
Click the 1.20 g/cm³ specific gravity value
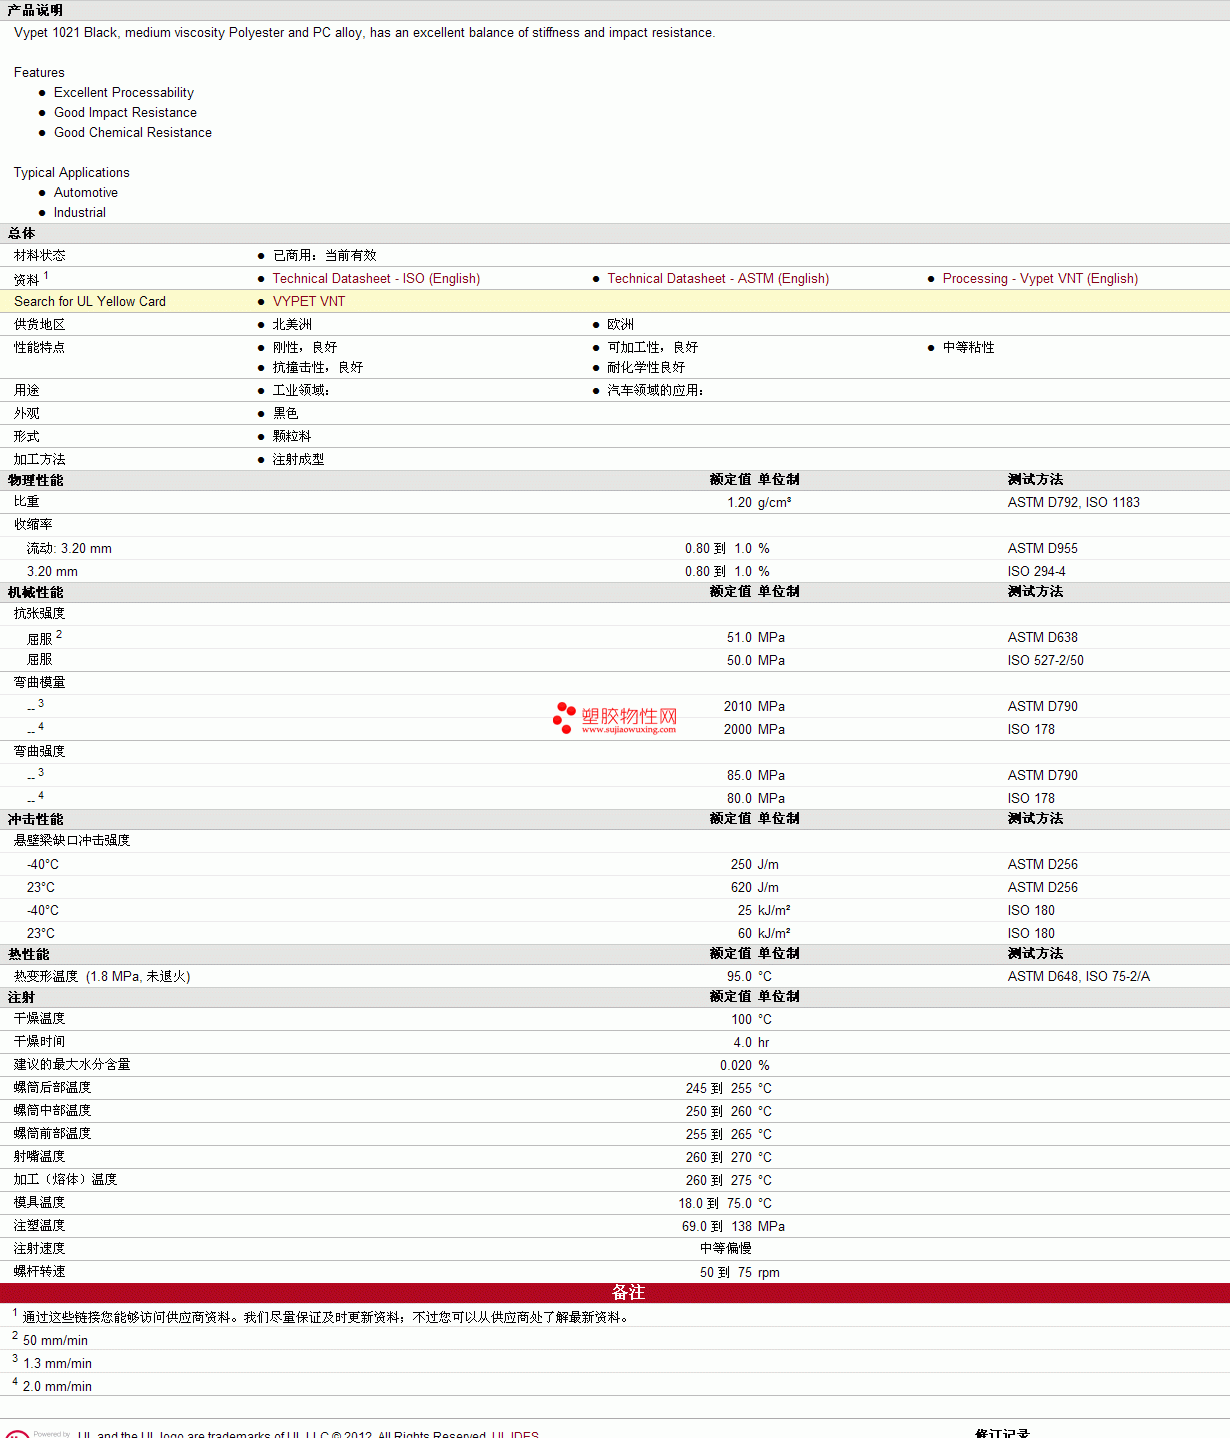[759, 503]
